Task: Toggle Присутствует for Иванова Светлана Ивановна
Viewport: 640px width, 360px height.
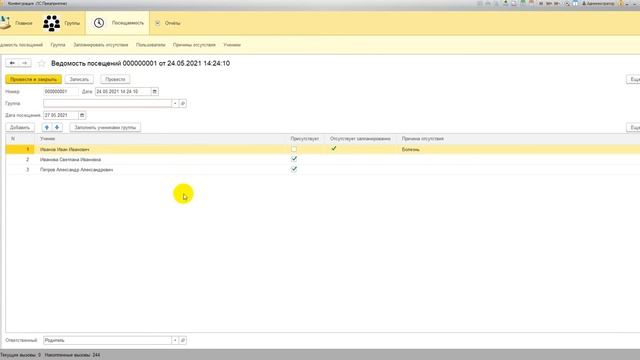Action: [294, 159]
